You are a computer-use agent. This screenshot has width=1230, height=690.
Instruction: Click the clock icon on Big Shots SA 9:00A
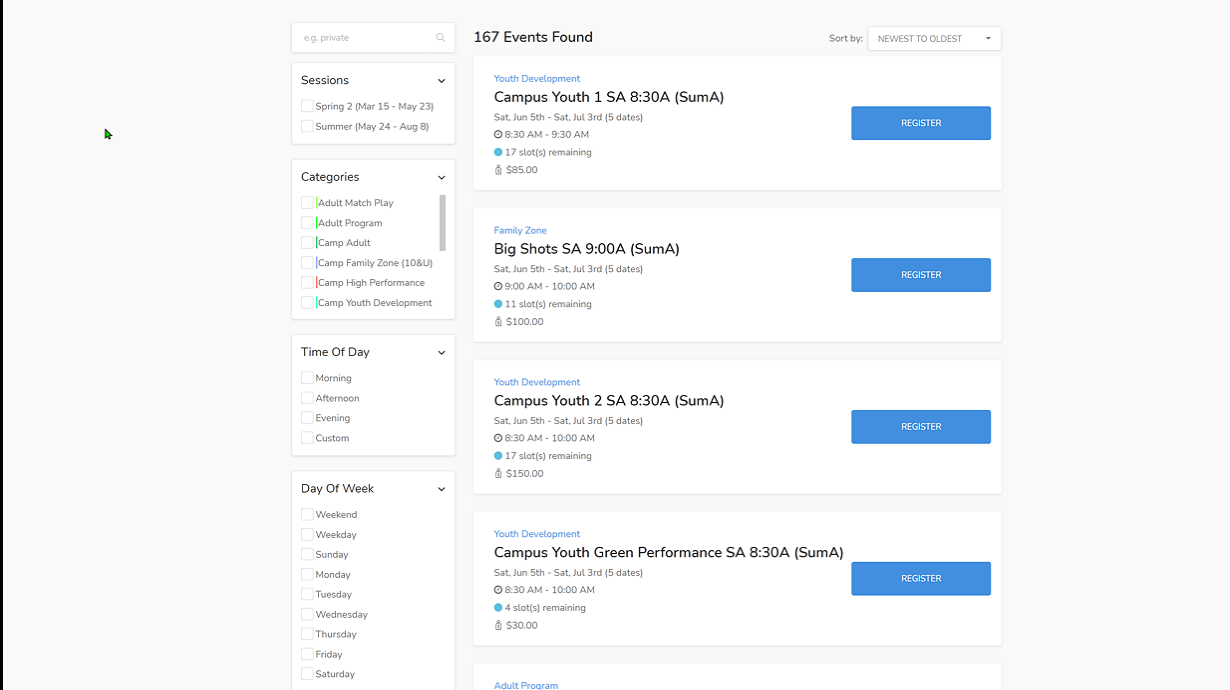498,286
